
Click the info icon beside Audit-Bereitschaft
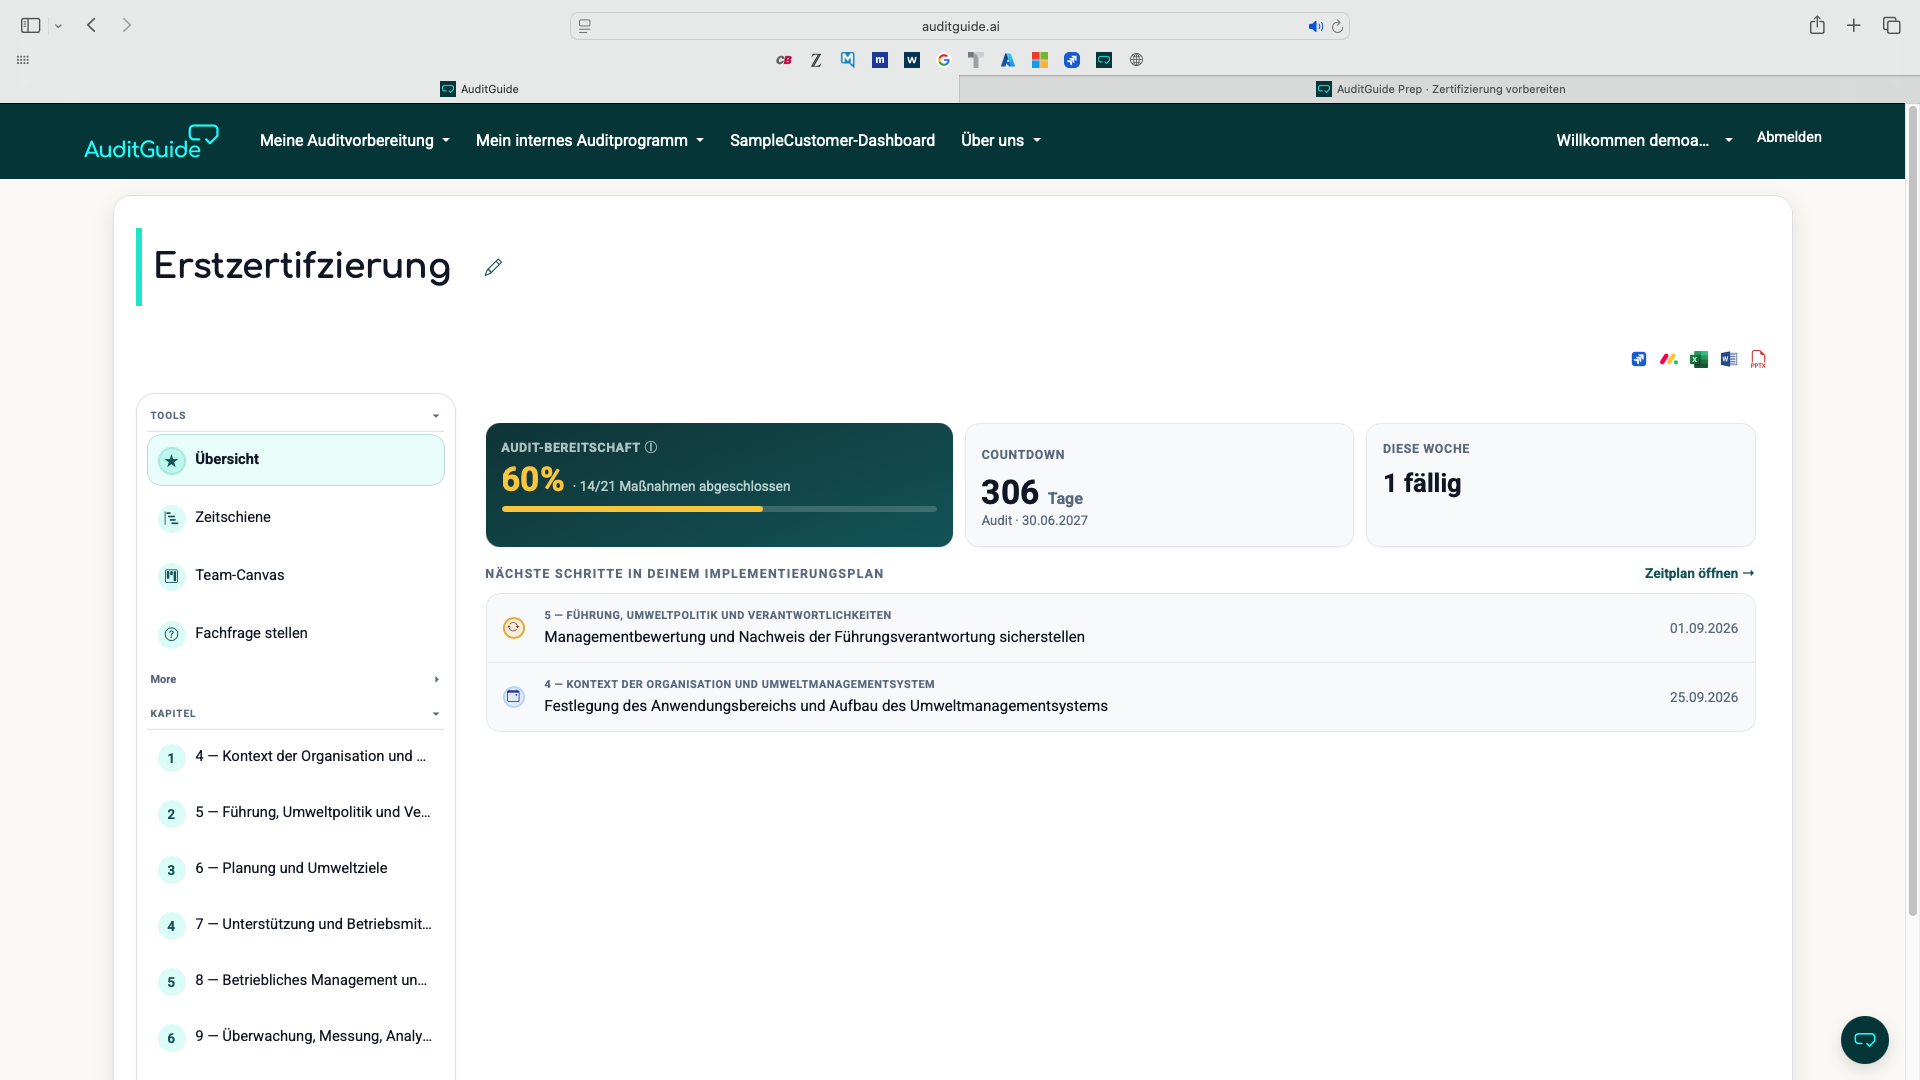pyautogui.click(x=651, y=447)
